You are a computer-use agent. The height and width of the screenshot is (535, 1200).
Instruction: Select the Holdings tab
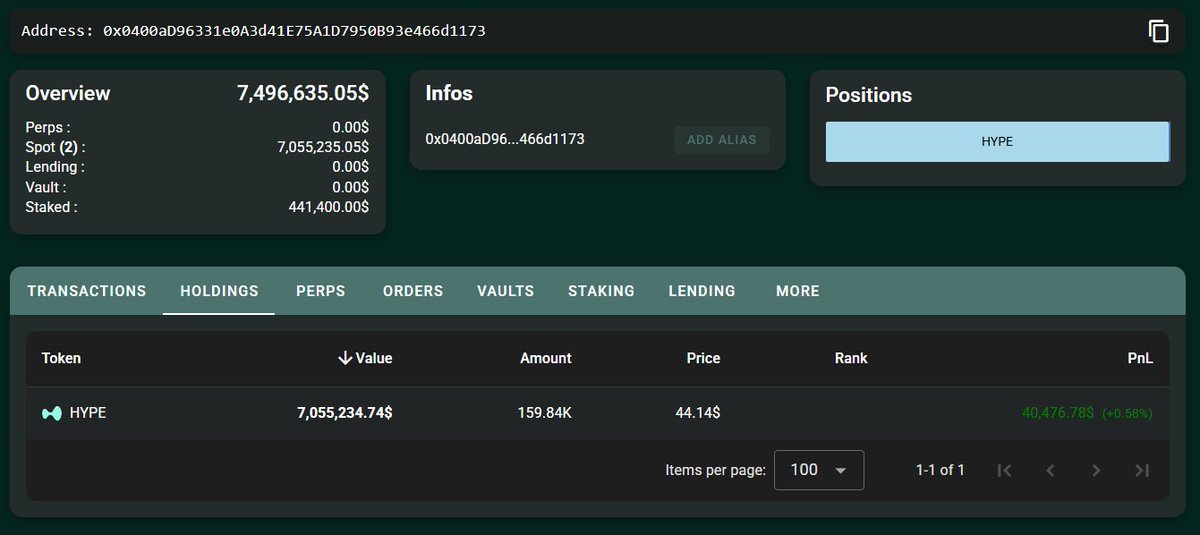coord(219,291)
